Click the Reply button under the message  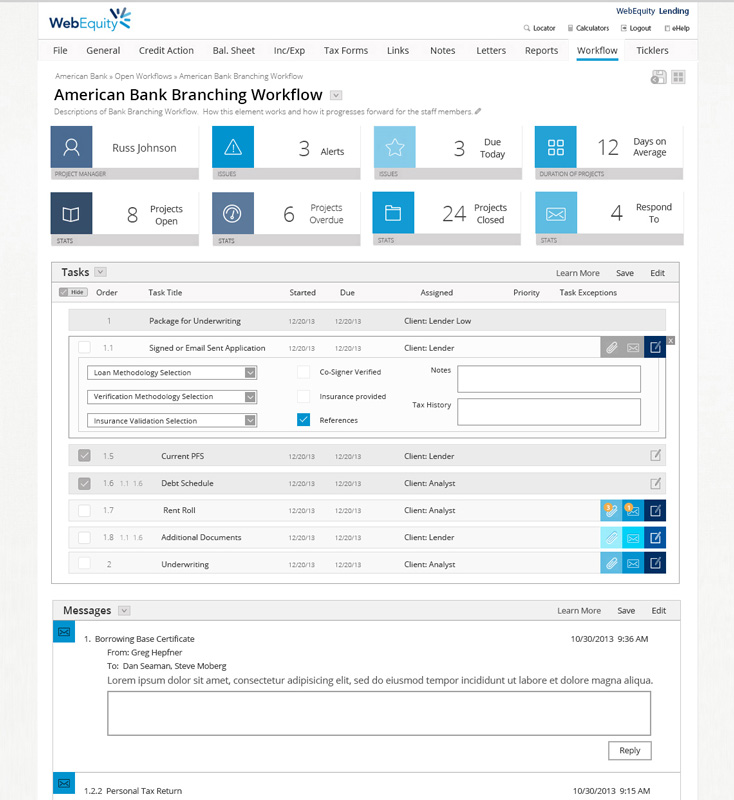(629, 750)
